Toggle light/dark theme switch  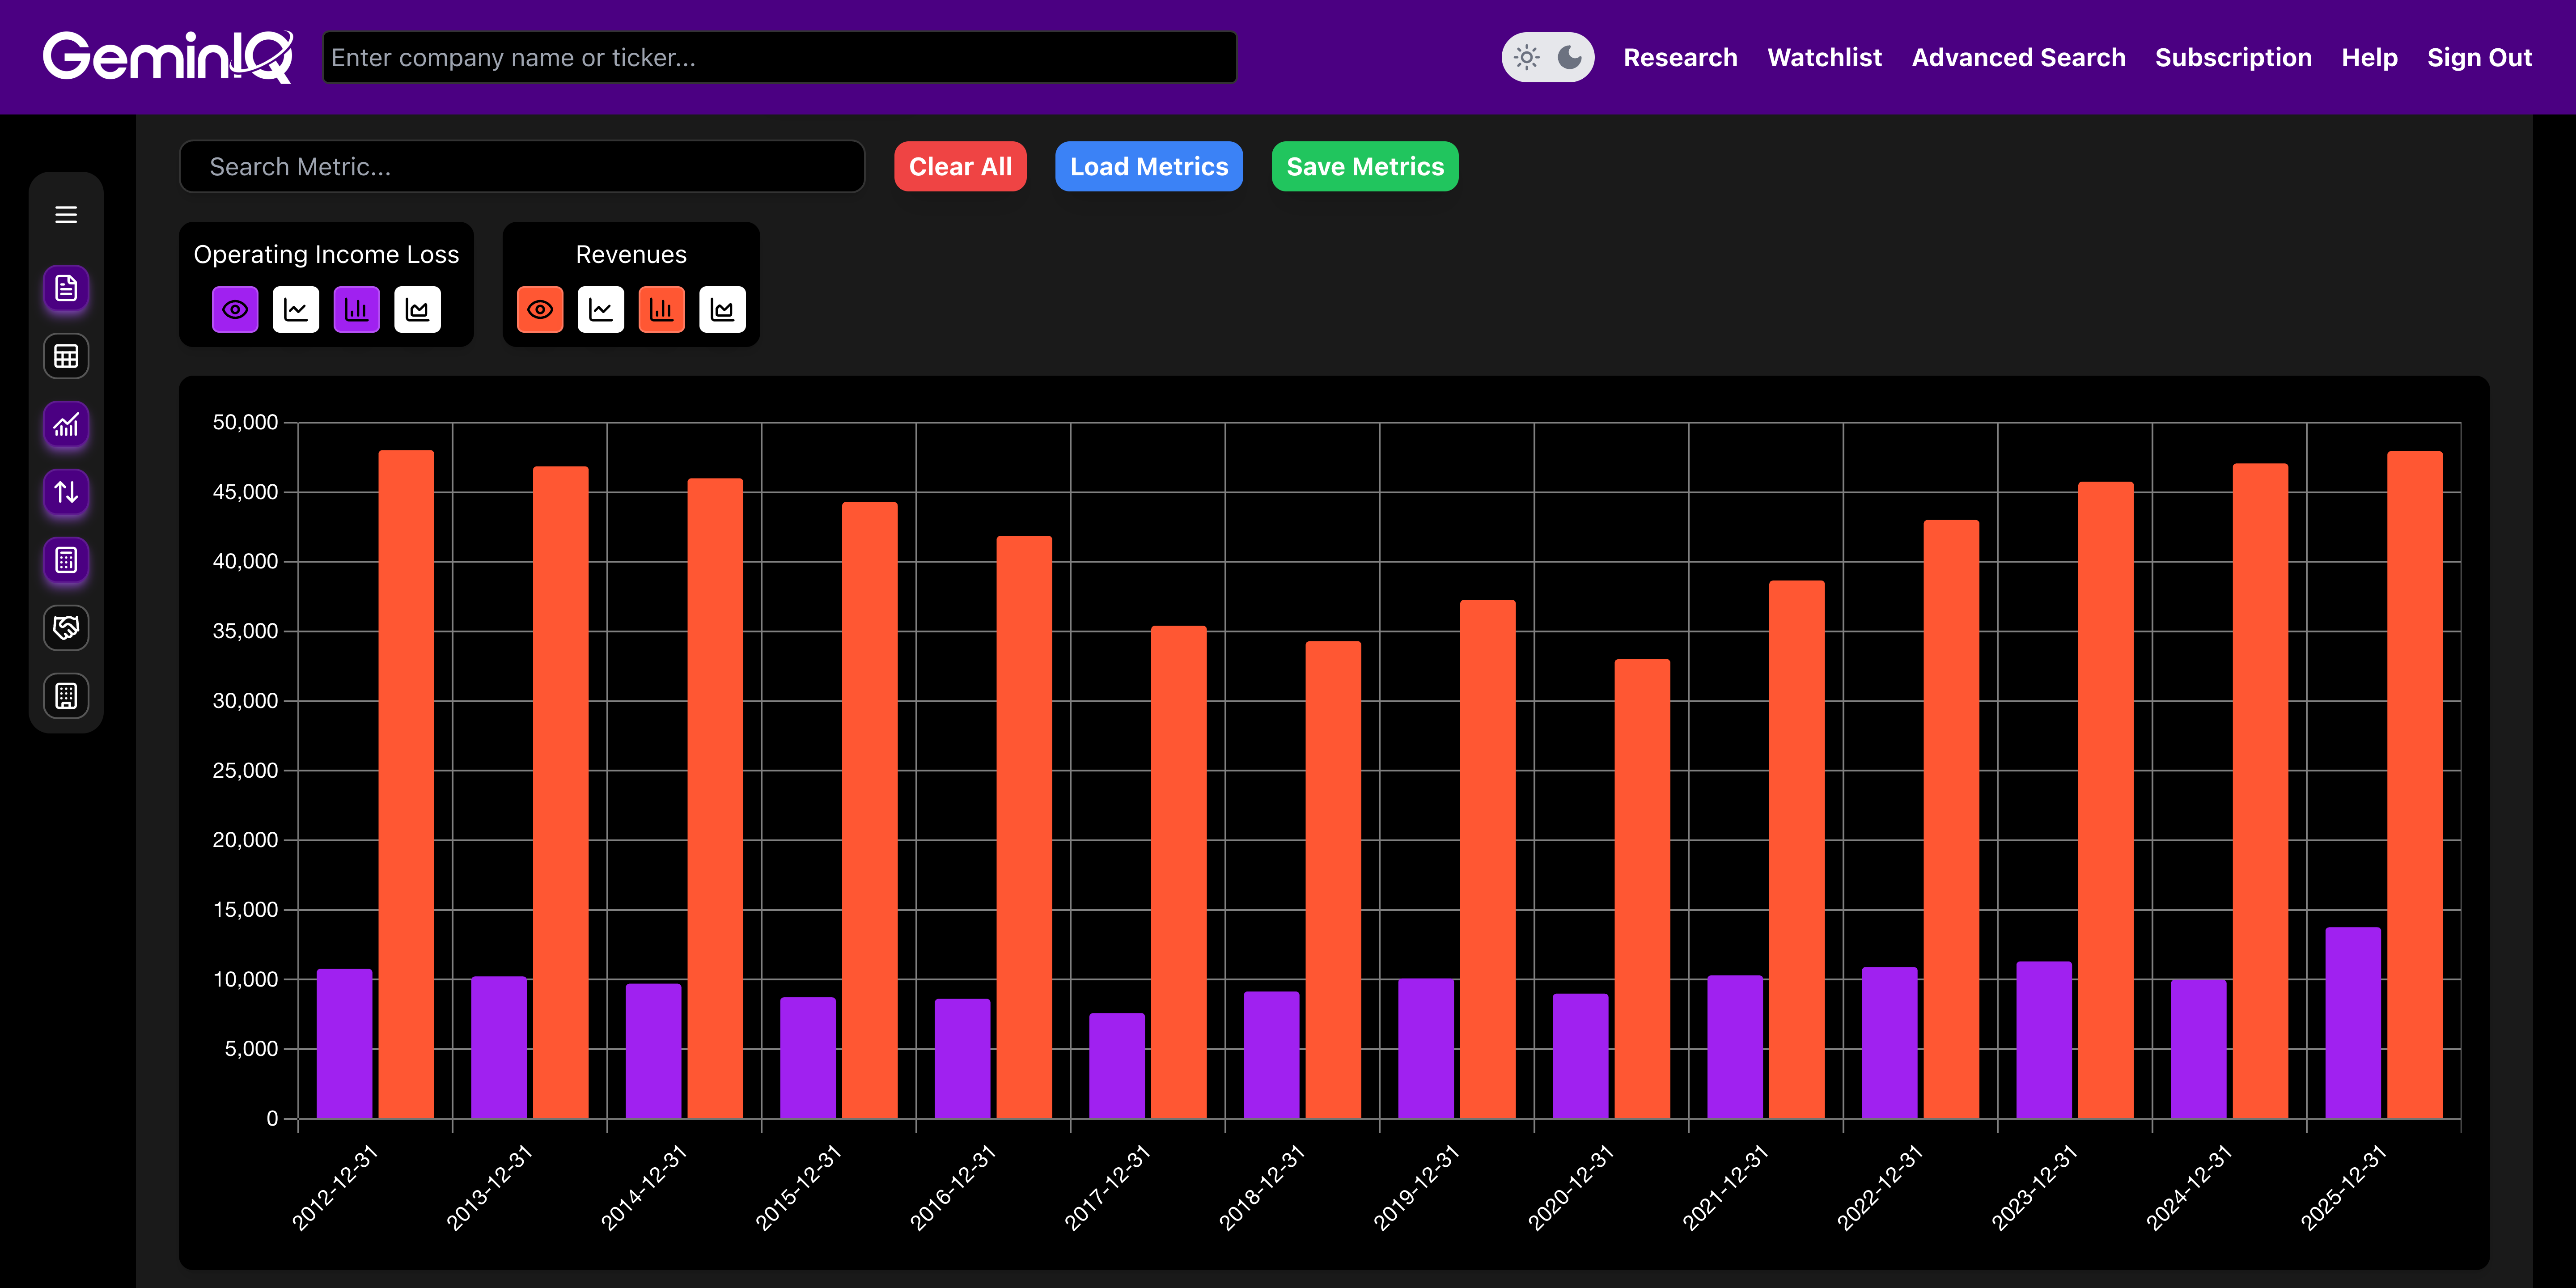tap(1547, 57)
